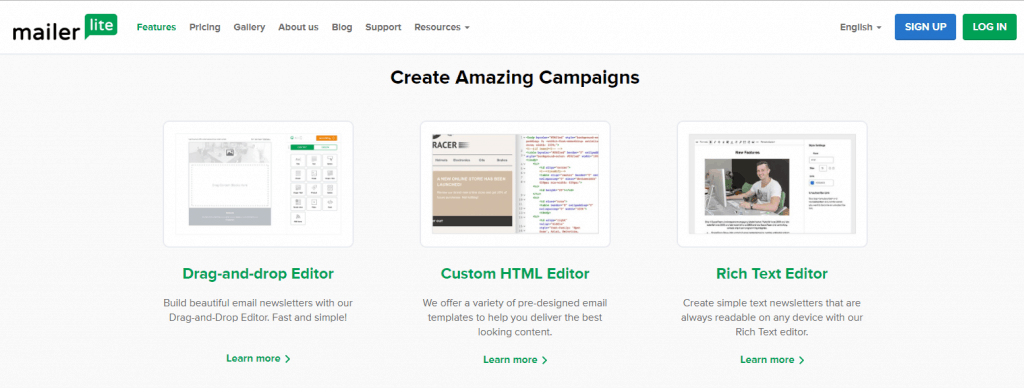The height and width of the screenshot is (388, 1024).
Task: Learn more about the Drag-and-drop Editor
Action: click(258, 359)
